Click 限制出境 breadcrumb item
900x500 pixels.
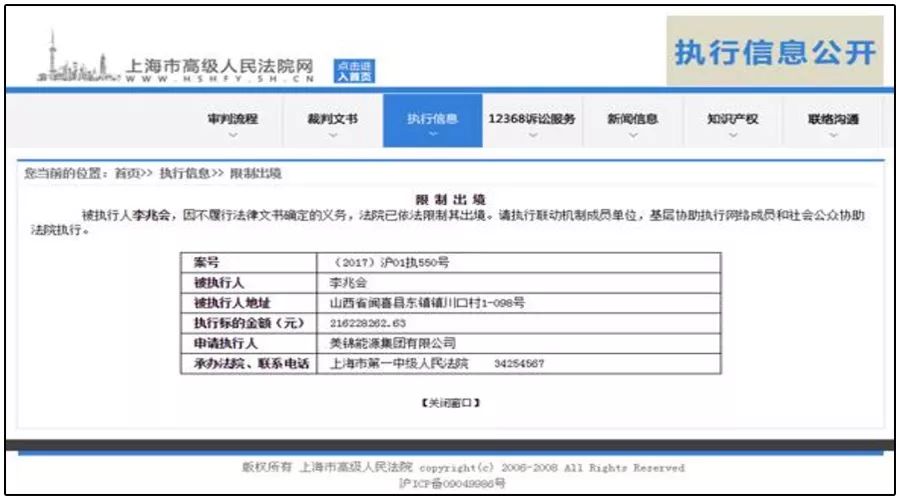(x=255, y=173)
